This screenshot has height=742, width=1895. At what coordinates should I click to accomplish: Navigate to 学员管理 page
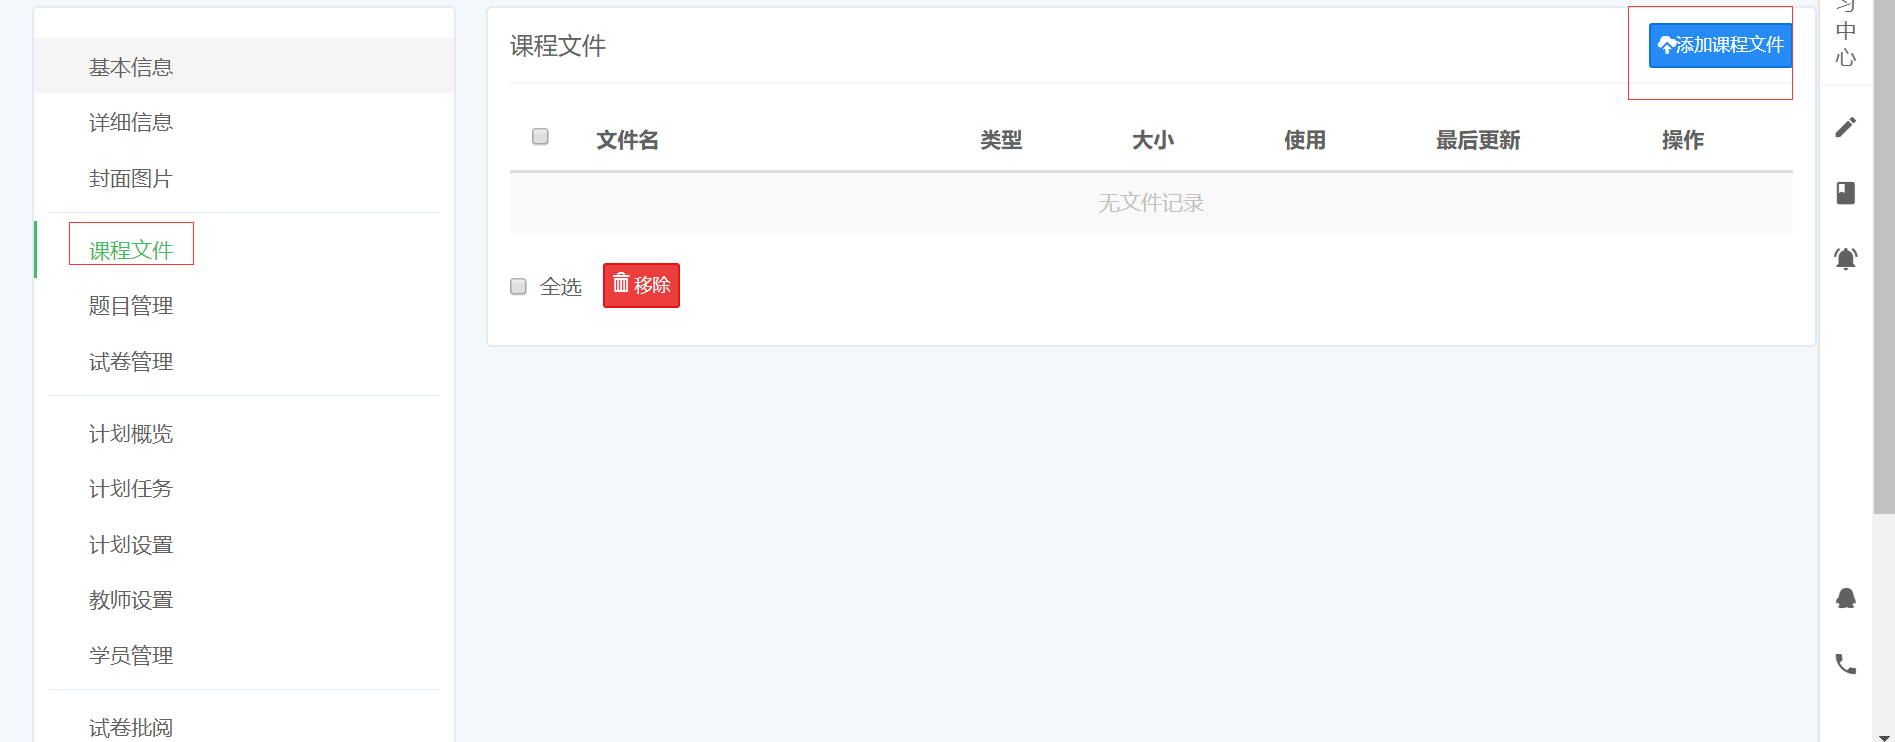click(131, 656)
